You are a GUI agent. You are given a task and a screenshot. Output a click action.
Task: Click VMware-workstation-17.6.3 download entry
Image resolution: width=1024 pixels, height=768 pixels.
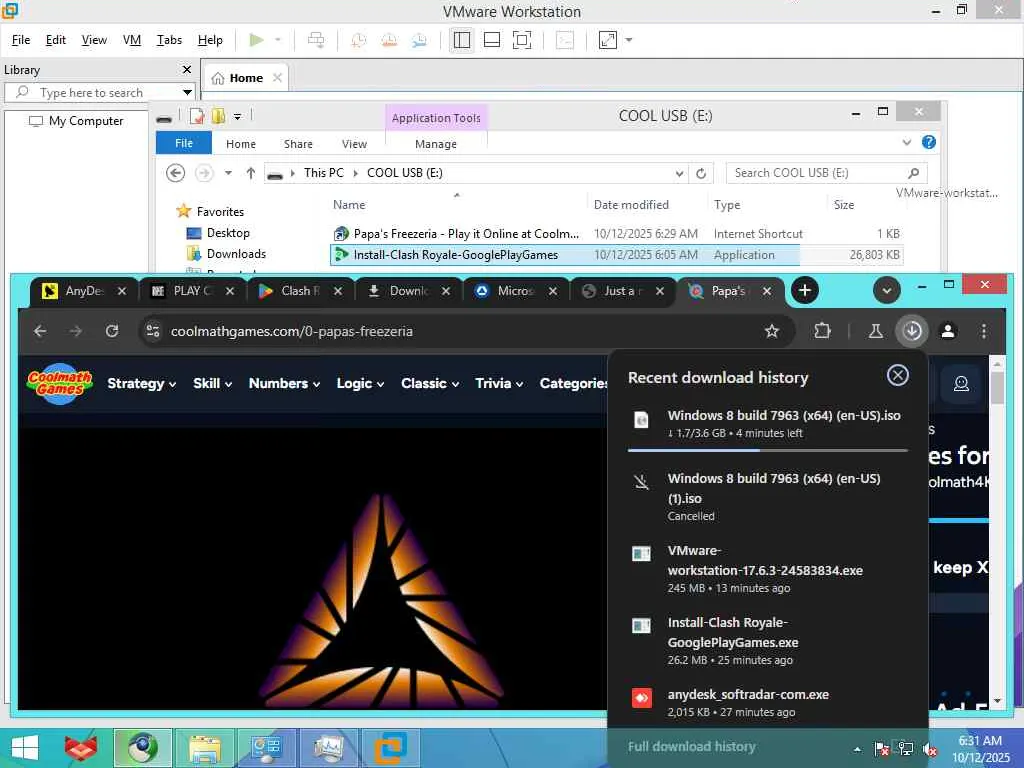point(768,569)
